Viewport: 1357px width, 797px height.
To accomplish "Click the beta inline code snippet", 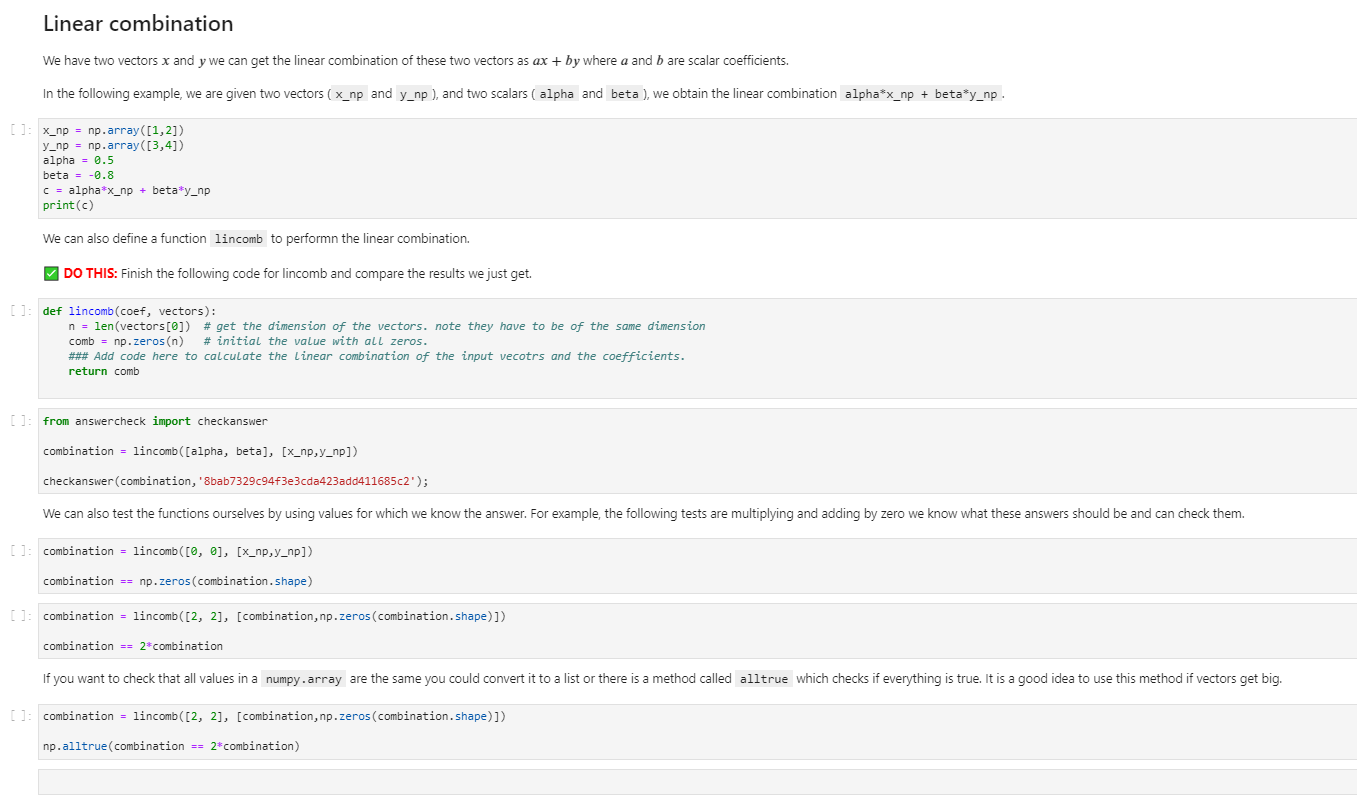I will pyautogui.click(x=624, y=93).
